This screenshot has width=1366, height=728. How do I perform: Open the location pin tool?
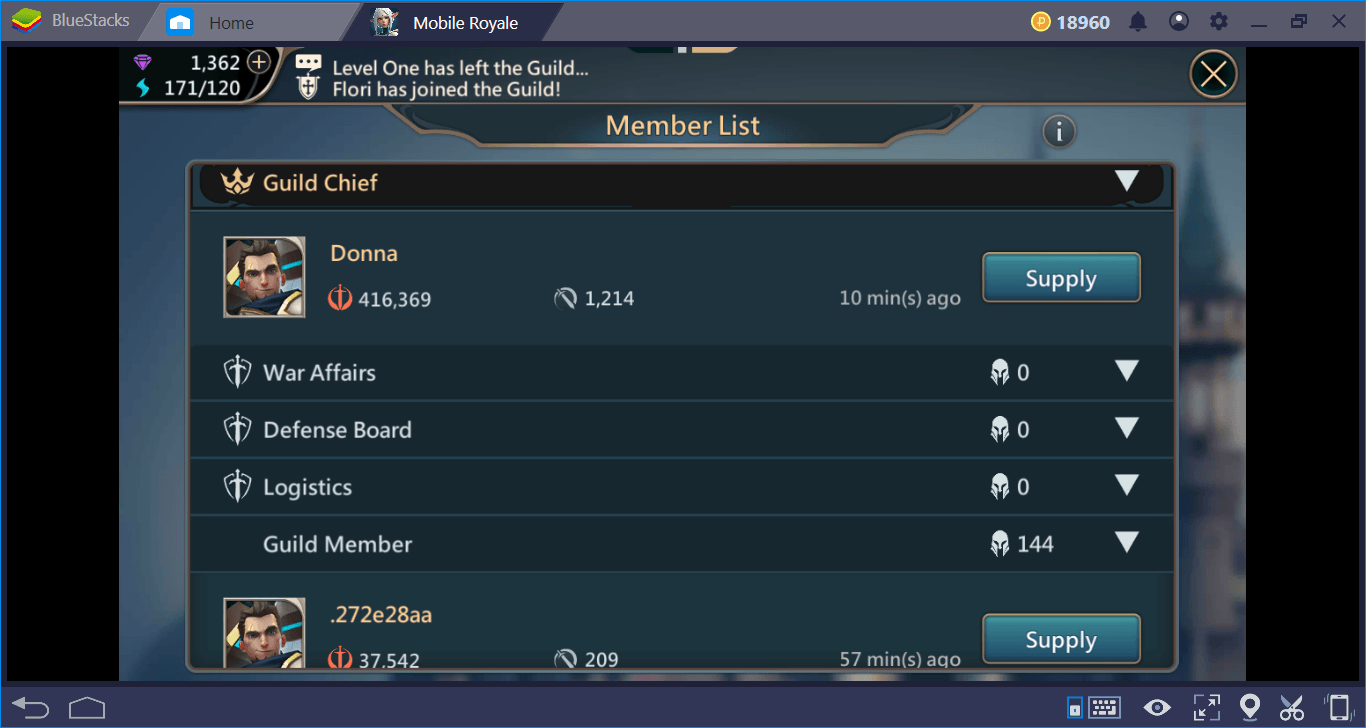point(1249,707)
